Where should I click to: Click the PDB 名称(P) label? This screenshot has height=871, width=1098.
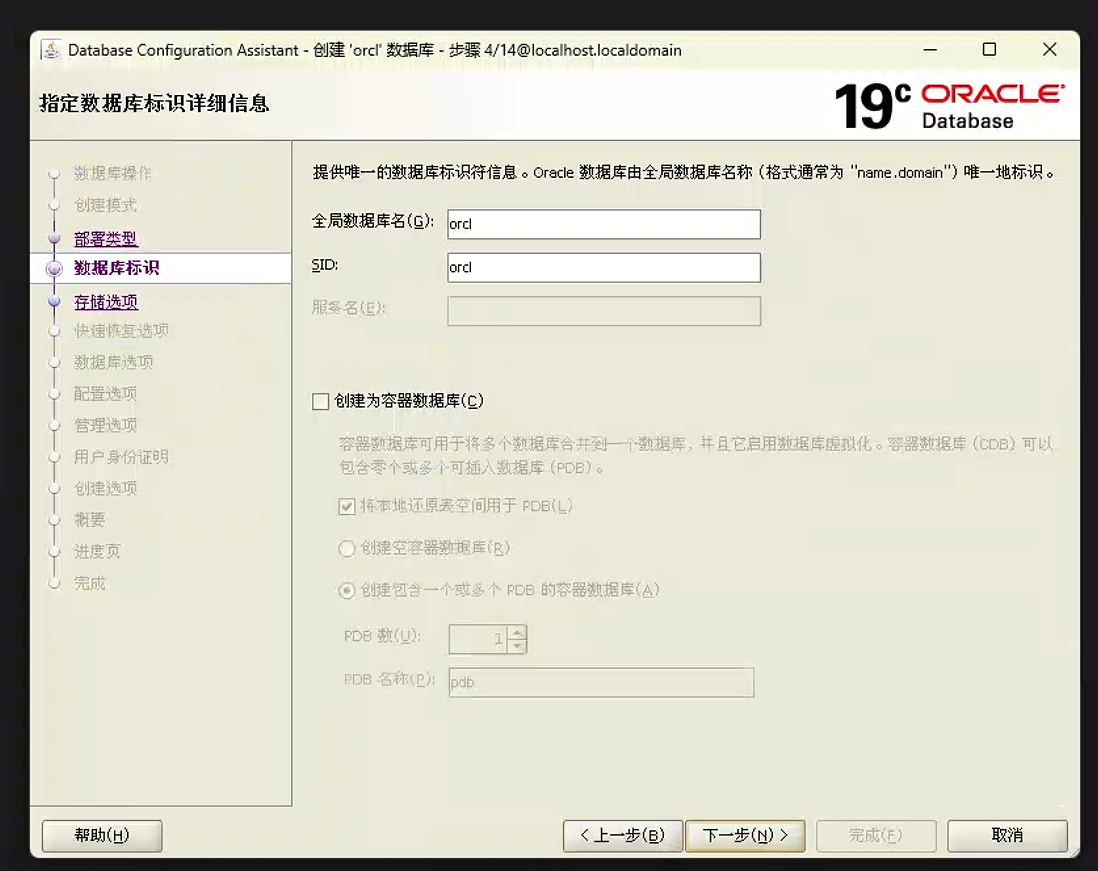pyautogui.click(x=389, y=679)
